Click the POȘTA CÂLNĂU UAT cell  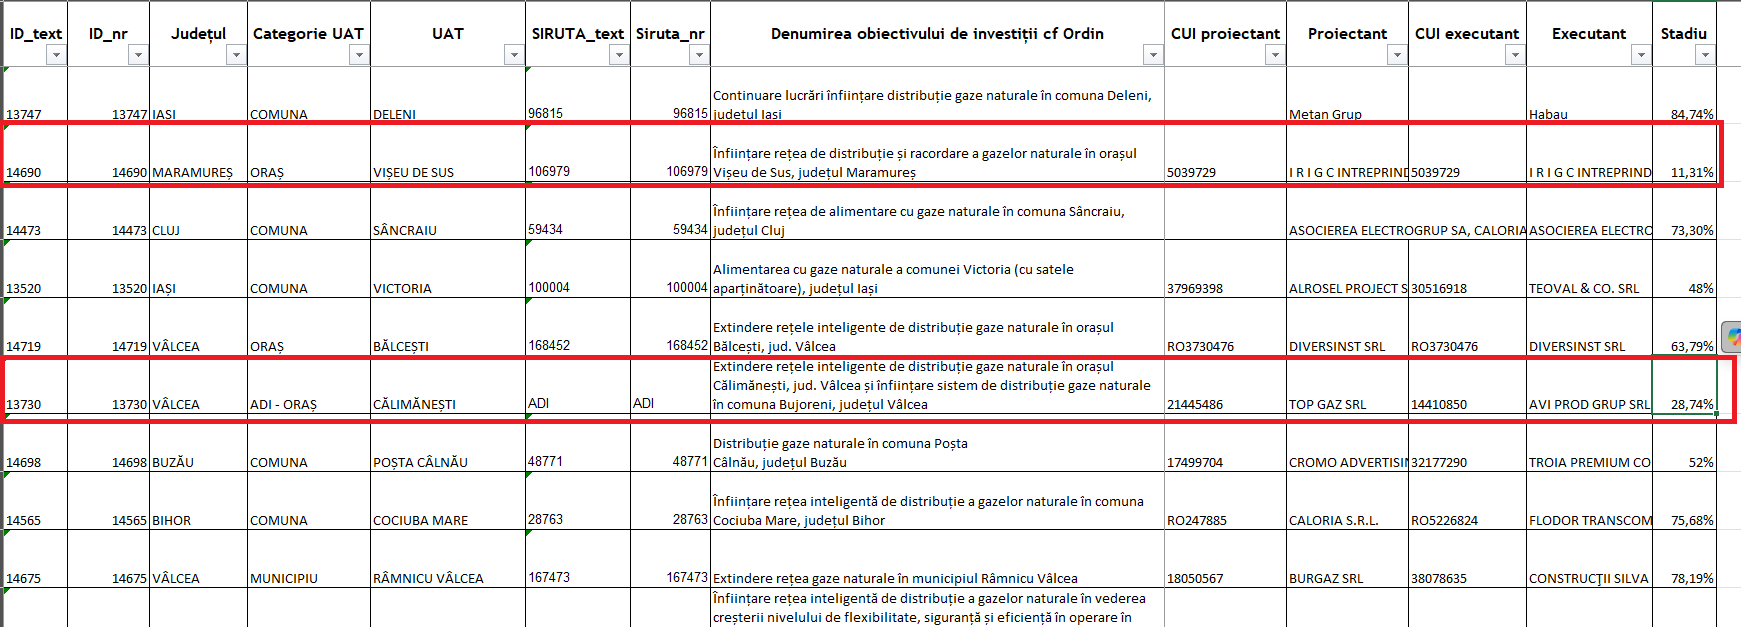(x=448, y=443)
